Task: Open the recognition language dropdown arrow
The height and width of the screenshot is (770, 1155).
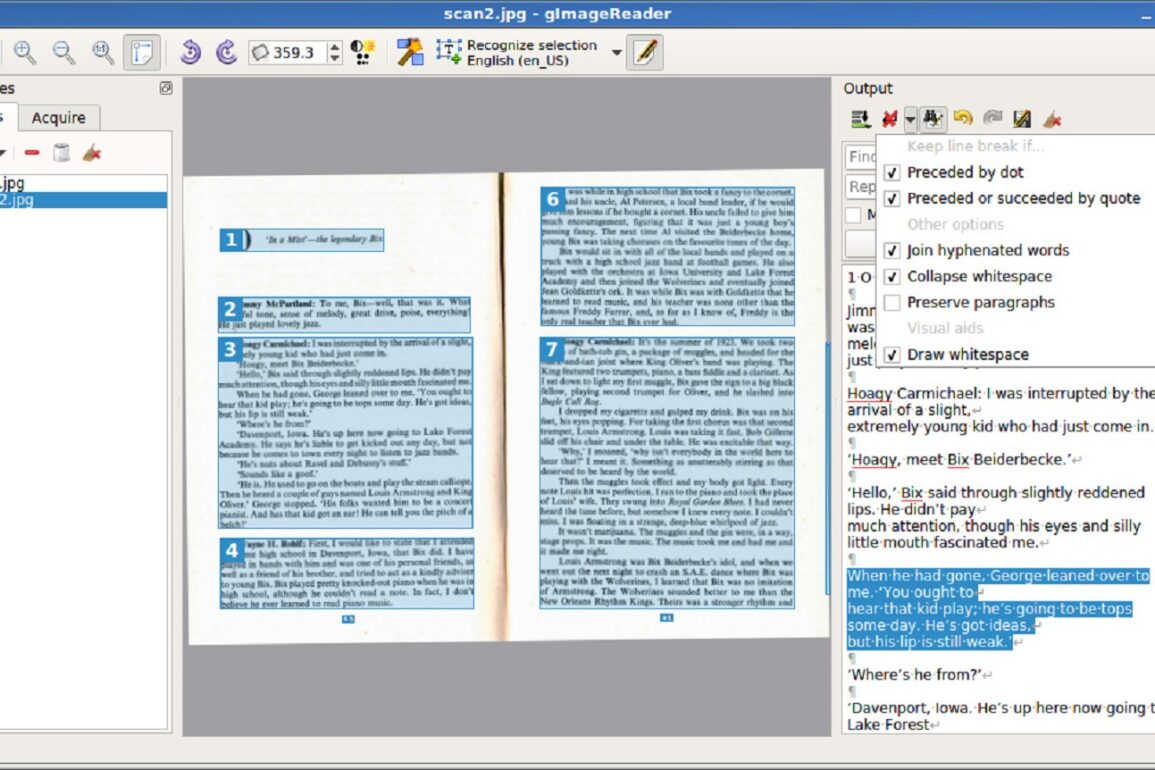Action: [x=617, y=53]
